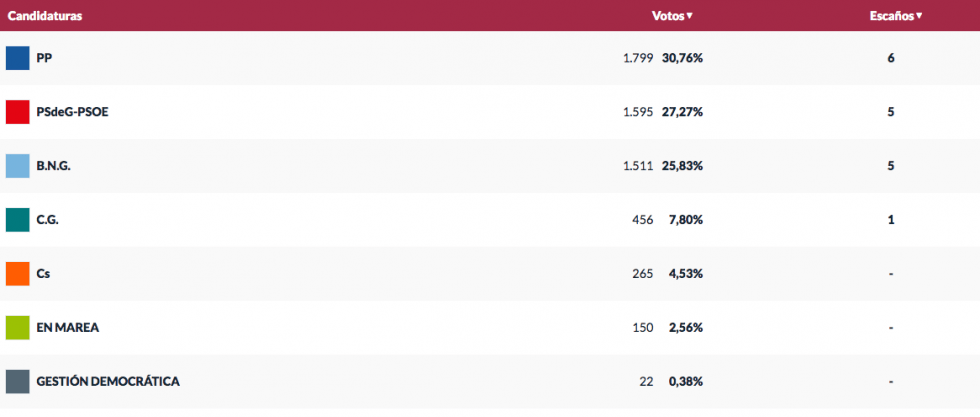Click the PSdeG-PSOE red color square
This screenshot has height=417, width=980.
[17, 112]
